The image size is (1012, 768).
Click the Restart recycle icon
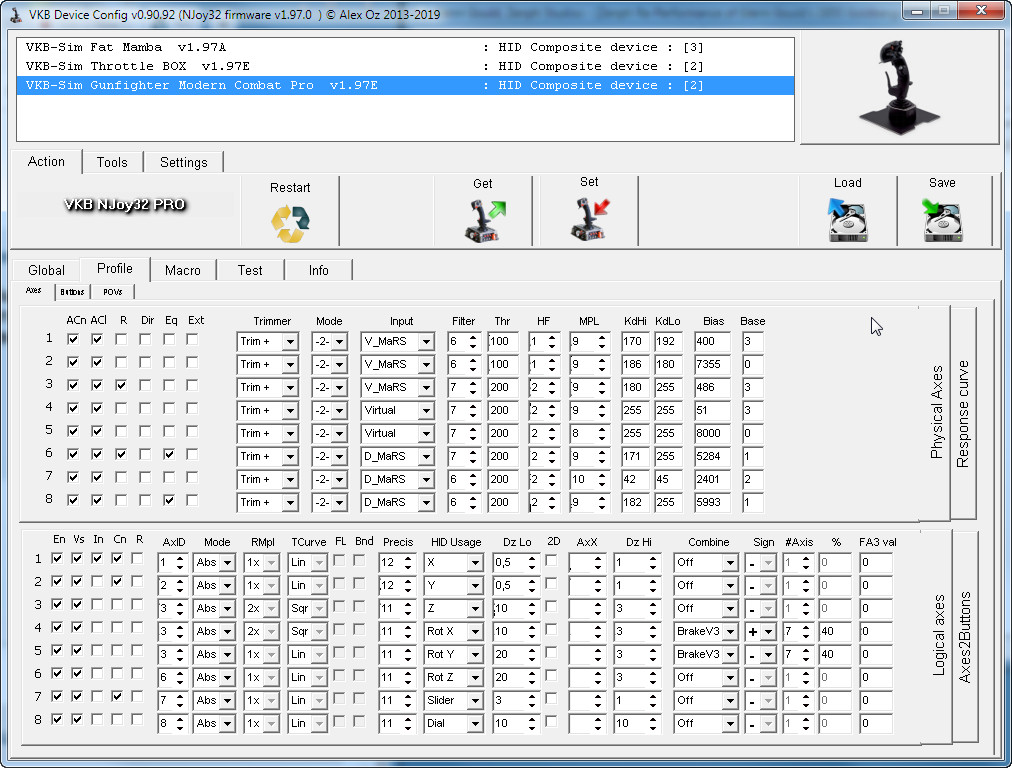[x=290, y=223]
